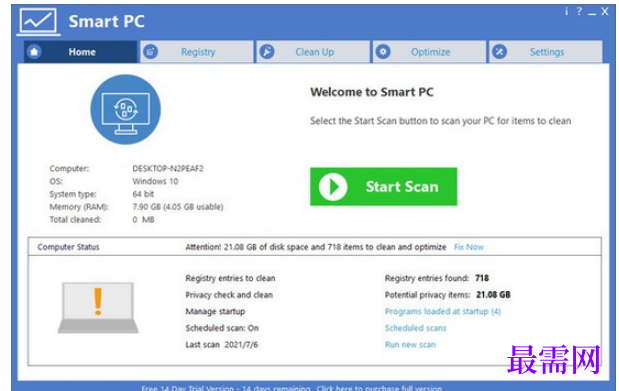The height and width of the screenshot is (391, 619).
Task: Click the 'Computer Status' header text
Action: click(x=68, y=247)
